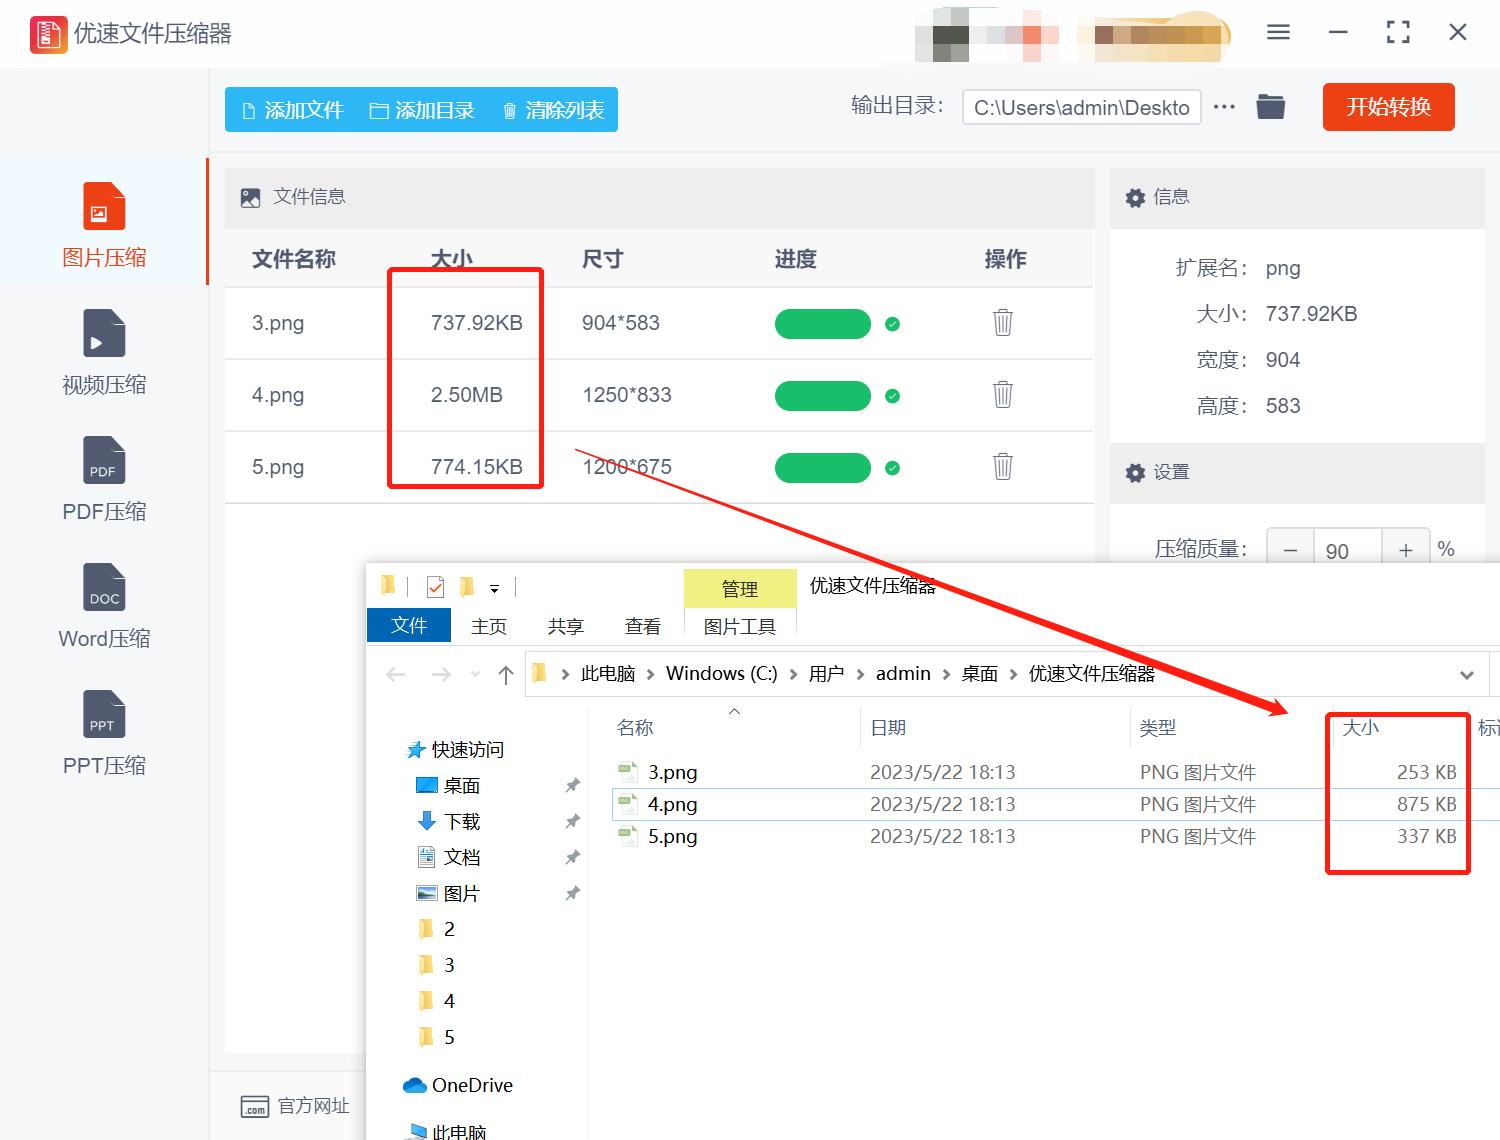Click 添加目录 to add a folder
Screen dimensions: 1500x1140
(x=421, y=110)
